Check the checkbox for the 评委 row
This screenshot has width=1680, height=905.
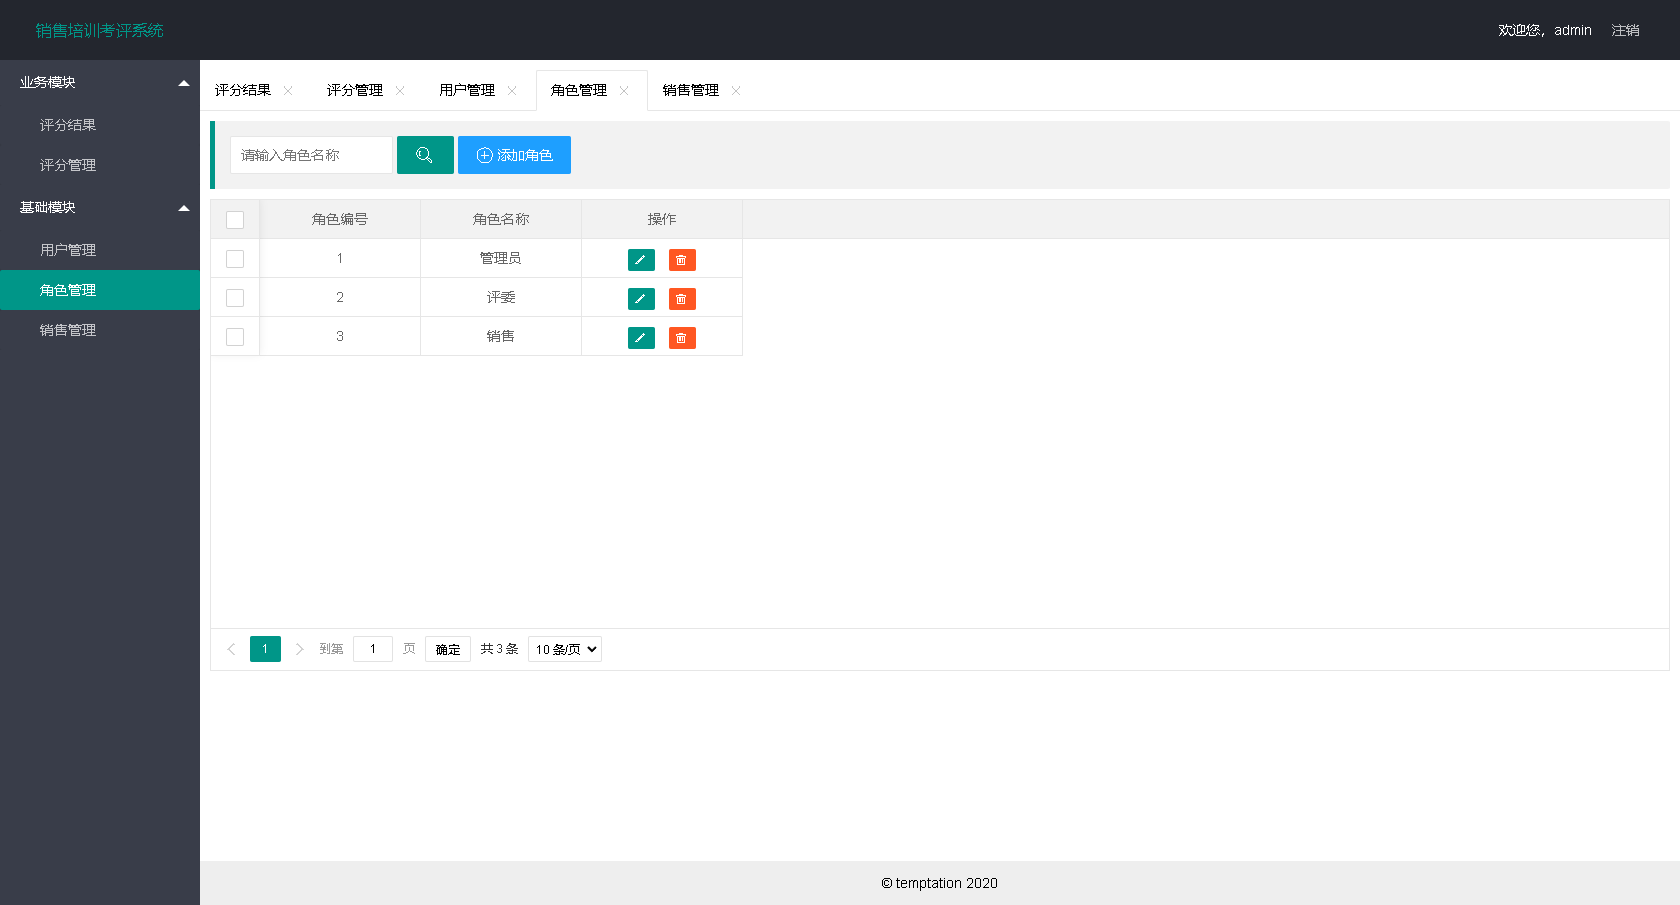pyautogui.click(x=235, y=297)
